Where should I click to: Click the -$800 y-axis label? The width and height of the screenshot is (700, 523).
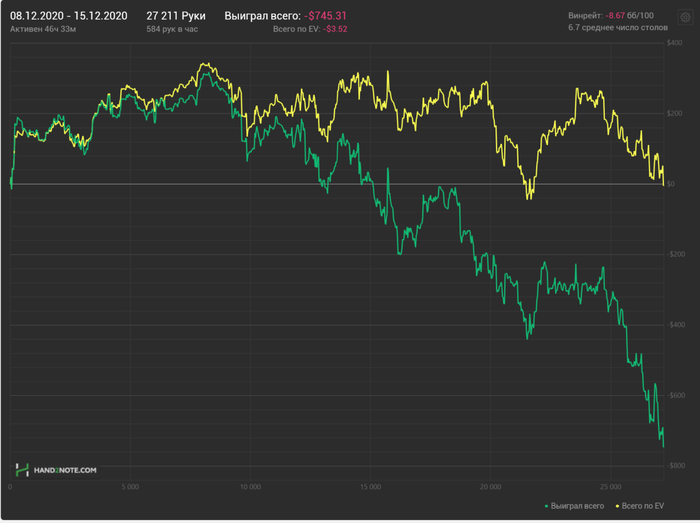click(675, 466)
